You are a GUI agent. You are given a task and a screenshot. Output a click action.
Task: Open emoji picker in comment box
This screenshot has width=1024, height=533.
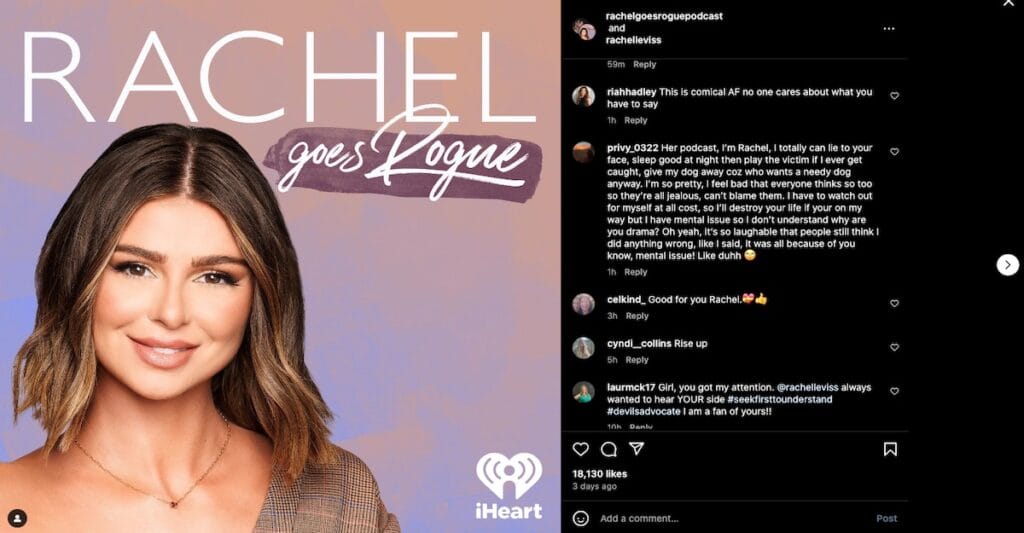tap(581, 518)
